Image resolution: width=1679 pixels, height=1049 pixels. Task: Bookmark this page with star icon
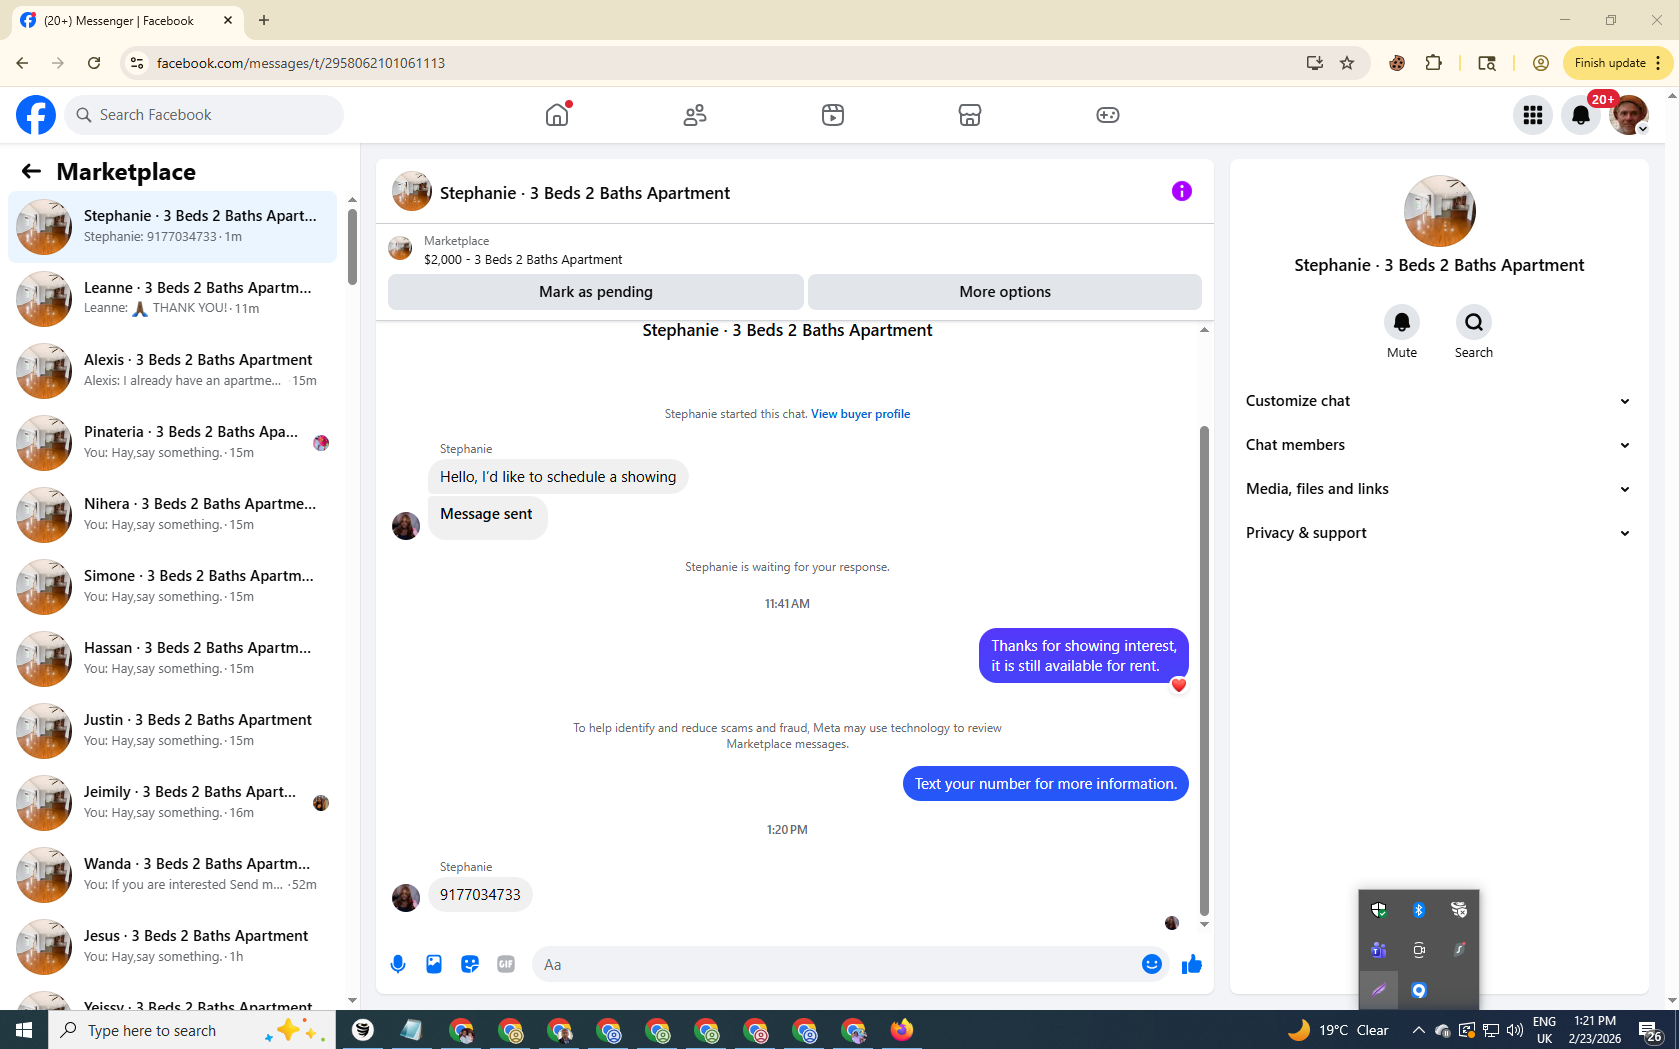pos(1347,63)
